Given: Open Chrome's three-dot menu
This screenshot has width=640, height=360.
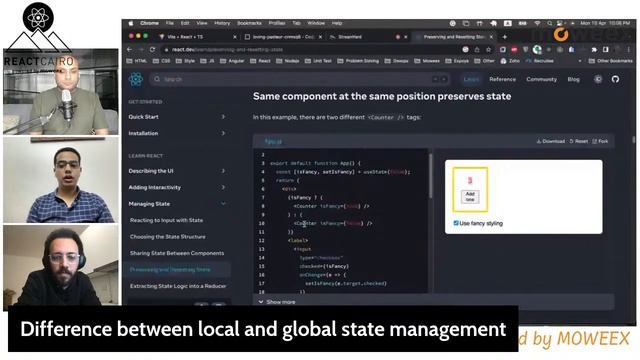Looking at the screenshot, I should tap(629, 49).
